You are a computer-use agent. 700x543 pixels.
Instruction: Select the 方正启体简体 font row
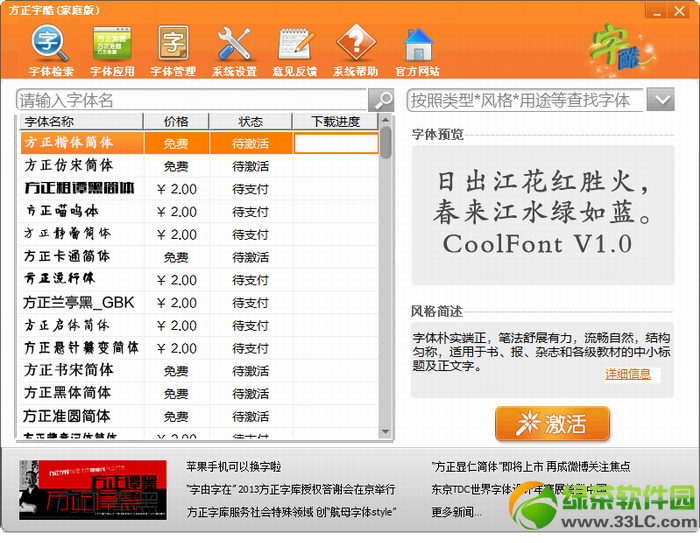pos(200,326)
